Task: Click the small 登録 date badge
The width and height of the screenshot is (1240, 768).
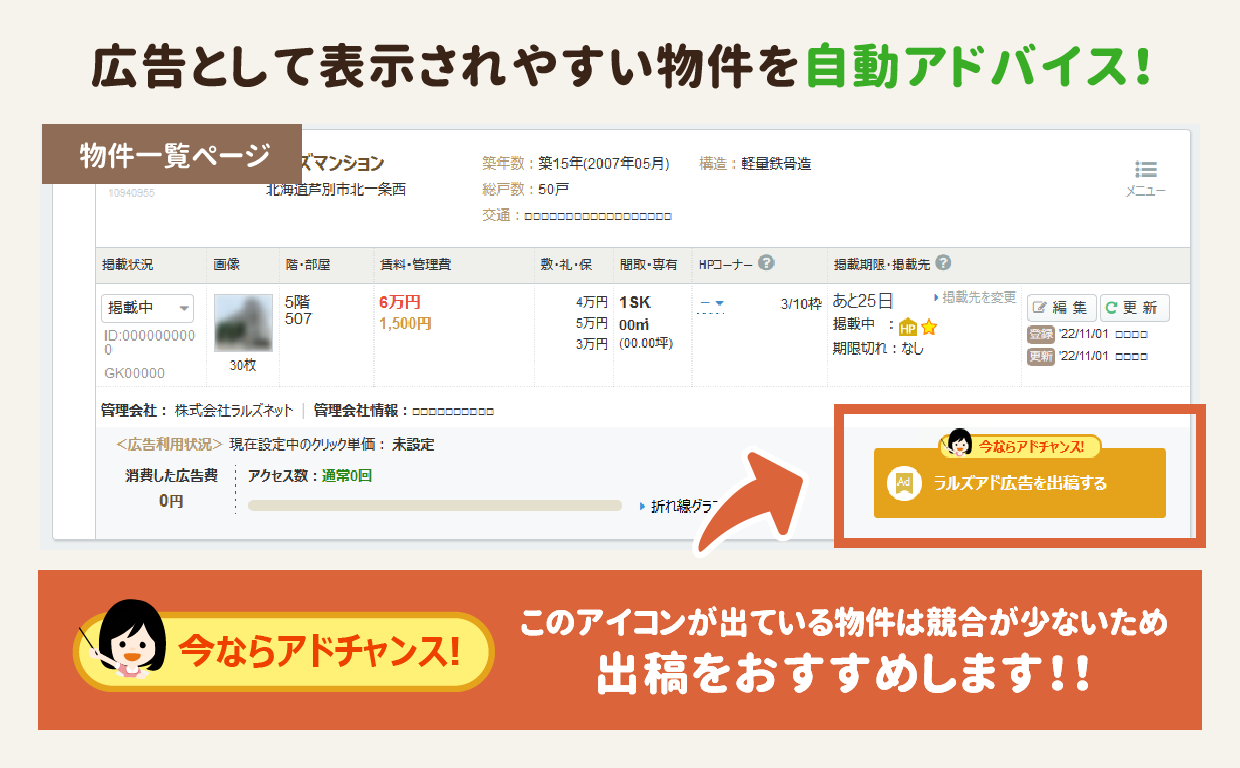Action: [1040, 334]
